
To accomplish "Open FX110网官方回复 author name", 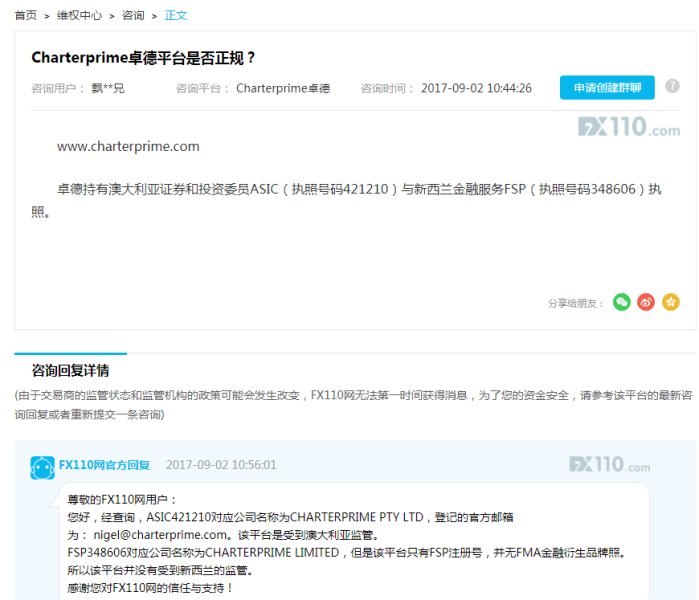I will point(104,465).
